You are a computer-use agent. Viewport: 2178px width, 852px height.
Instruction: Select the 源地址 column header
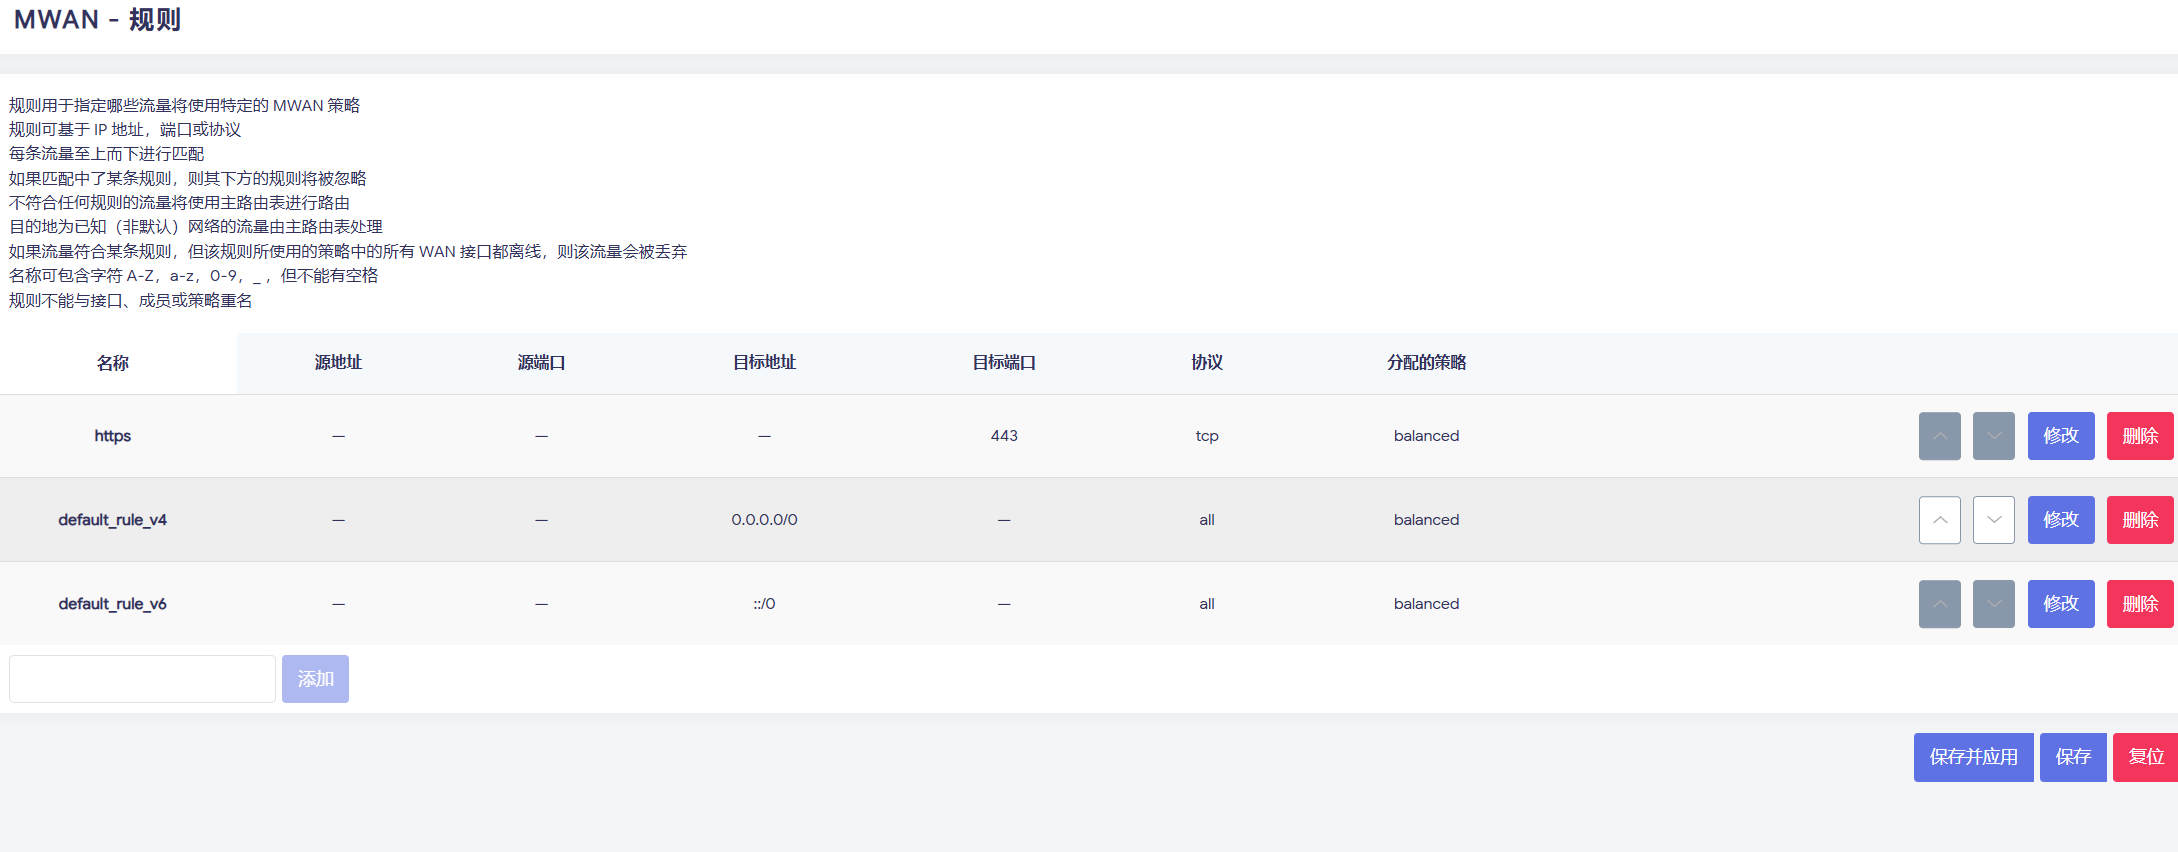coord(338,363)
